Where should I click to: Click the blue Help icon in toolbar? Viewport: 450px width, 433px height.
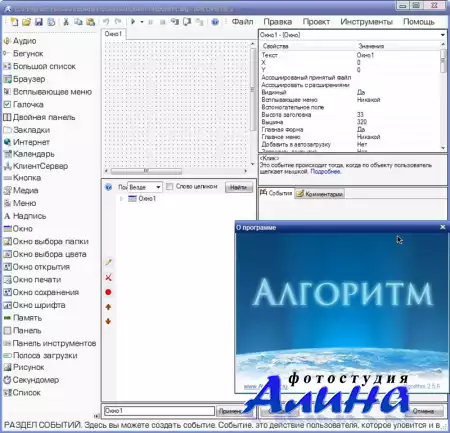pos(215,22)
